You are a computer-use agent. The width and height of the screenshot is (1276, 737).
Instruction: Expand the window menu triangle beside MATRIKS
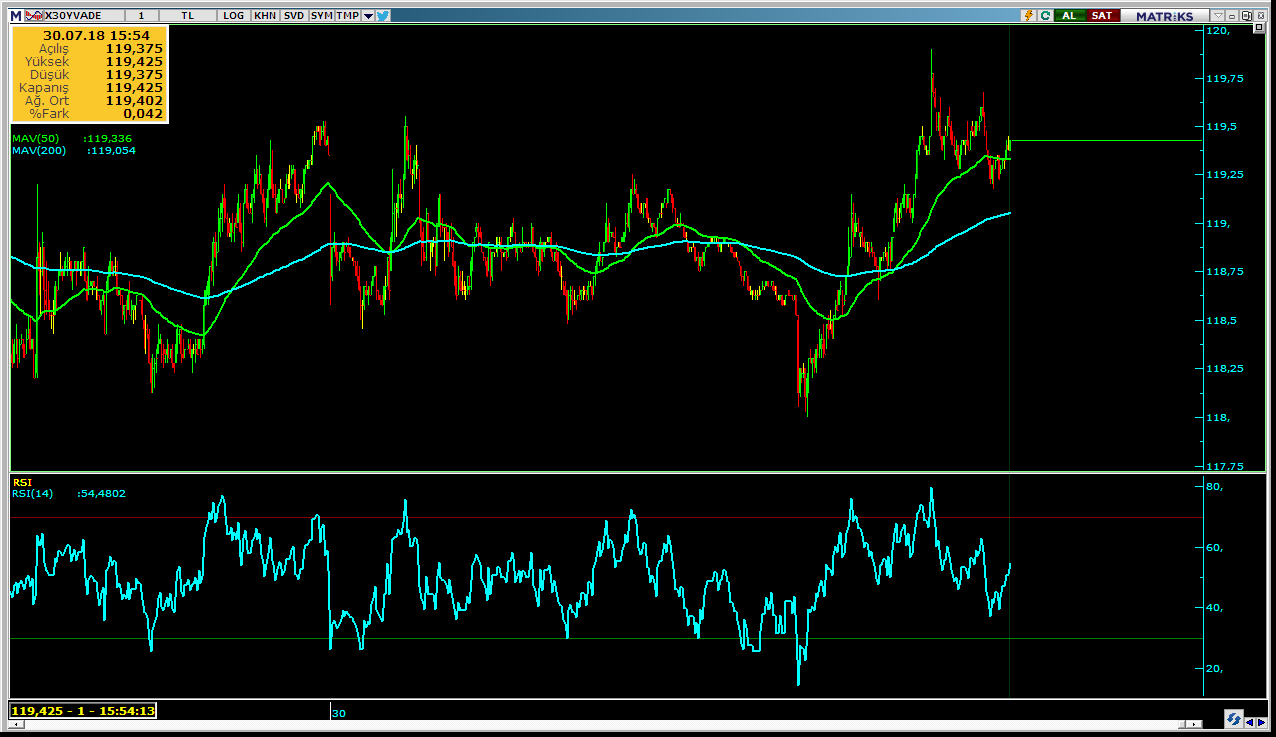pyautogui.click(x=1217, y=16)
